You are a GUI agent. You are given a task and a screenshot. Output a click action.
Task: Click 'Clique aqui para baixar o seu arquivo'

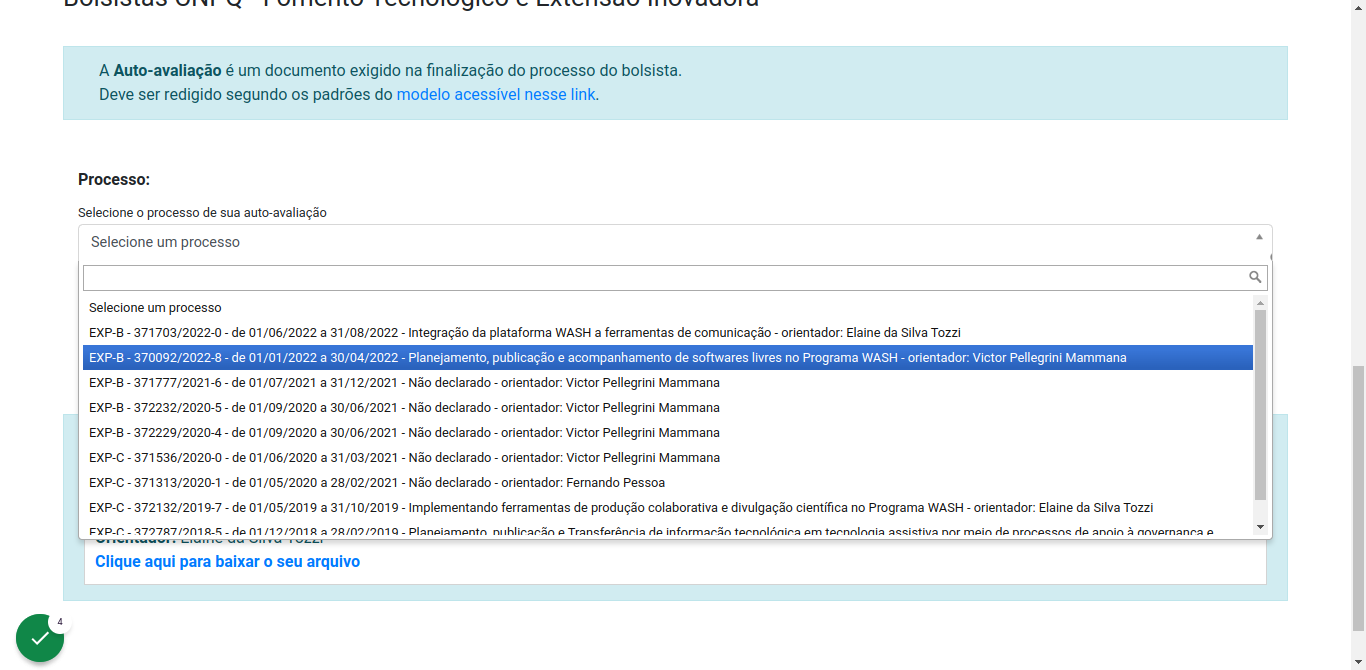(227, 562)
